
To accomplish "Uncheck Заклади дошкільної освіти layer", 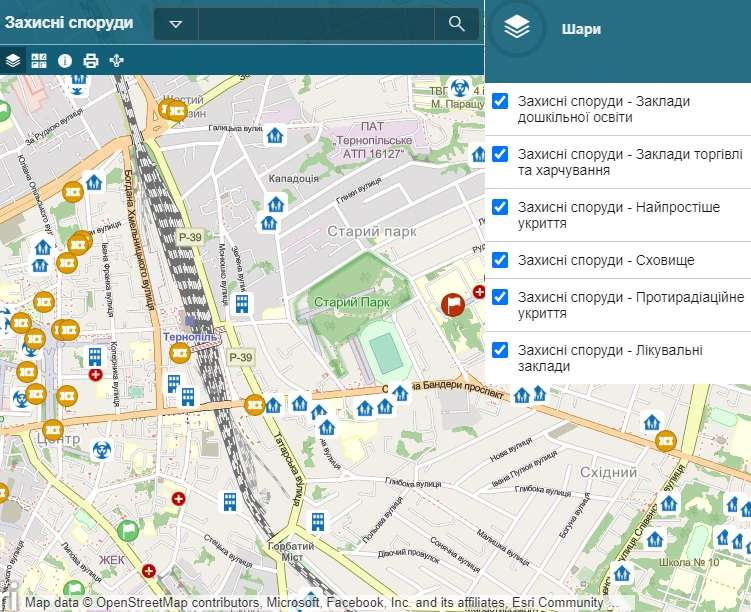I will 501,101.
